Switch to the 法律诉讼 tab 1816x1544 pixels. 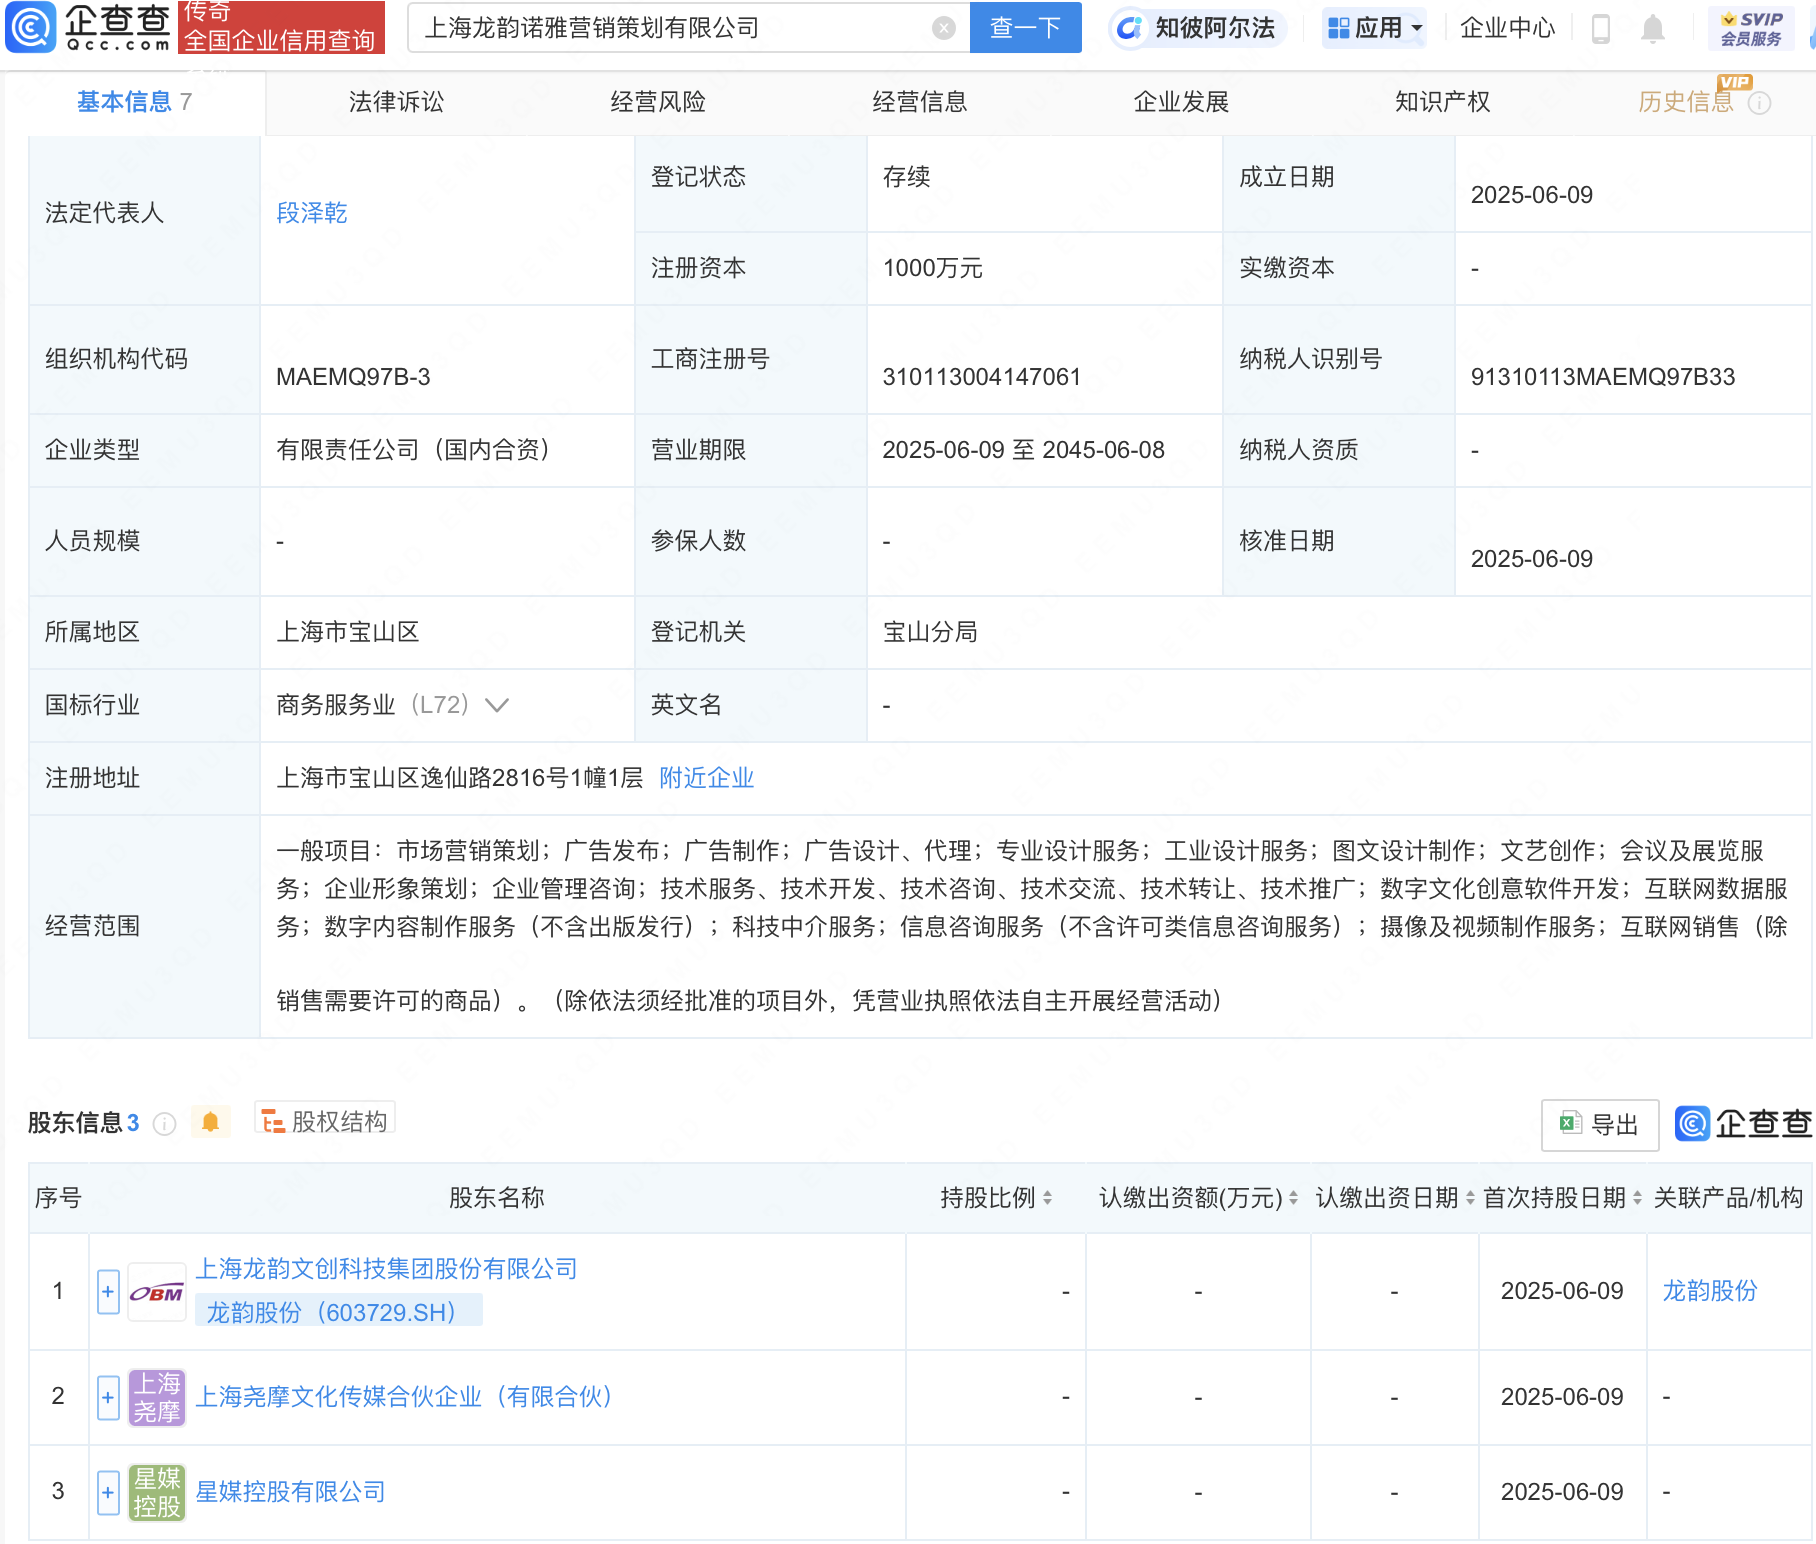[x=396, y=102]
